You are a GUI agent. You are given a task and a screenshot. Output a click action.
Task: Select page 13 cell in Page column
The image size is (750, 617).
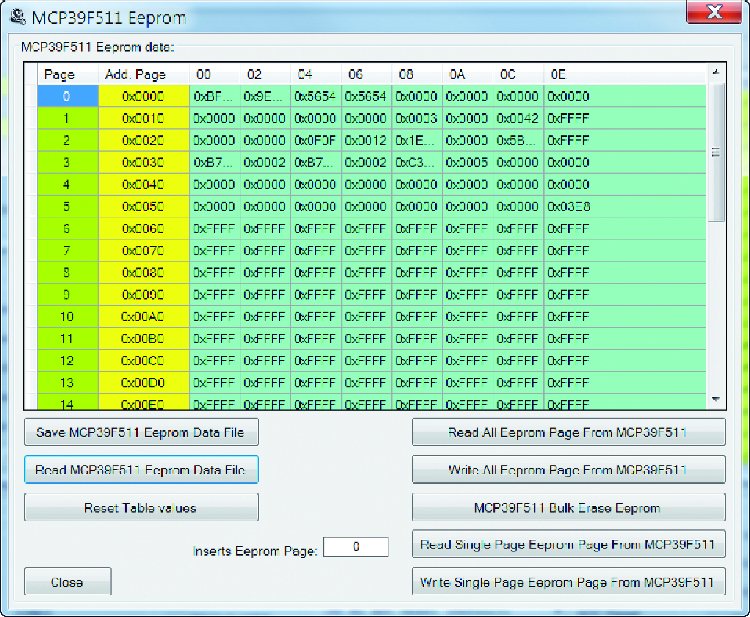[x=68, y=383]
